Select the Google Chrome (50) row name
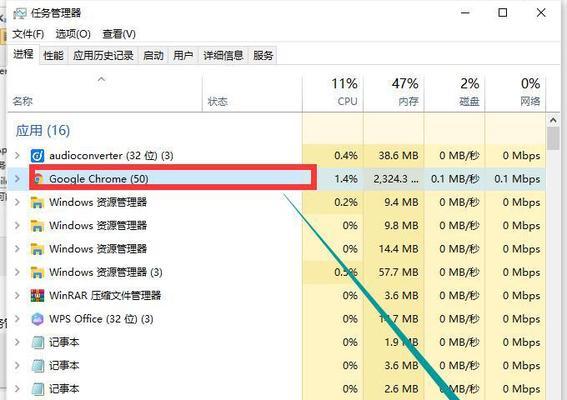This screenshot has height=400, width=567. 99,179
